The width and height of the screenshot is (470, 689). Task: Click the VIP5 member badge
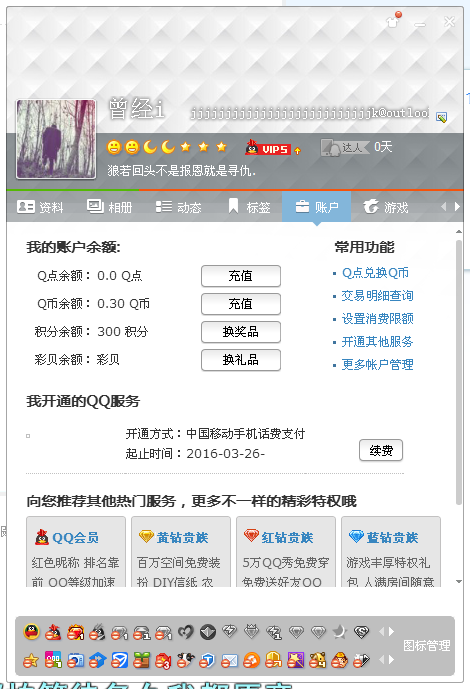click(x=268, y=148)
